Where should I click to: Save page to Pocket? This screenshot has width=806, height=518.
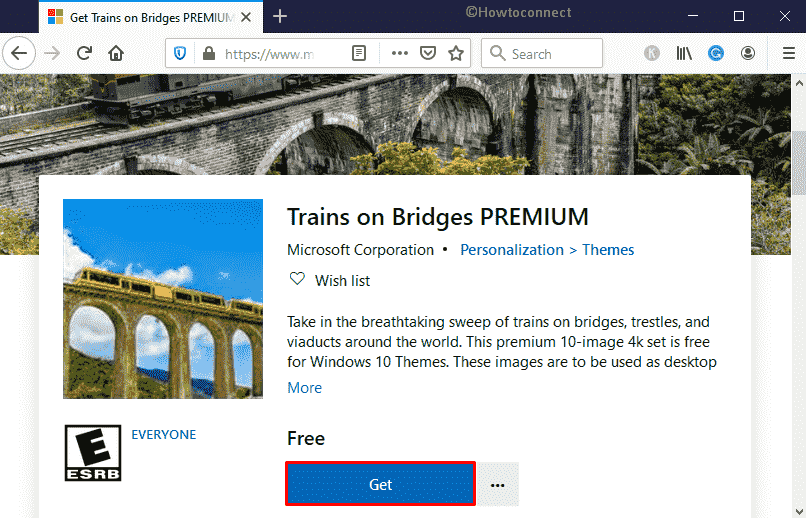click(427, 54)
